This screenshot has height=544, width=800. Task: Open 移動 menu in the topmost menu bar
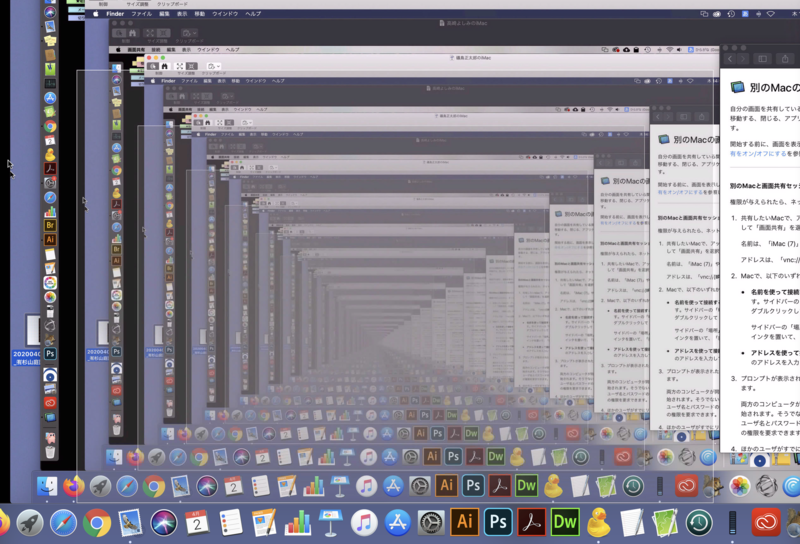tap(199, 14)
